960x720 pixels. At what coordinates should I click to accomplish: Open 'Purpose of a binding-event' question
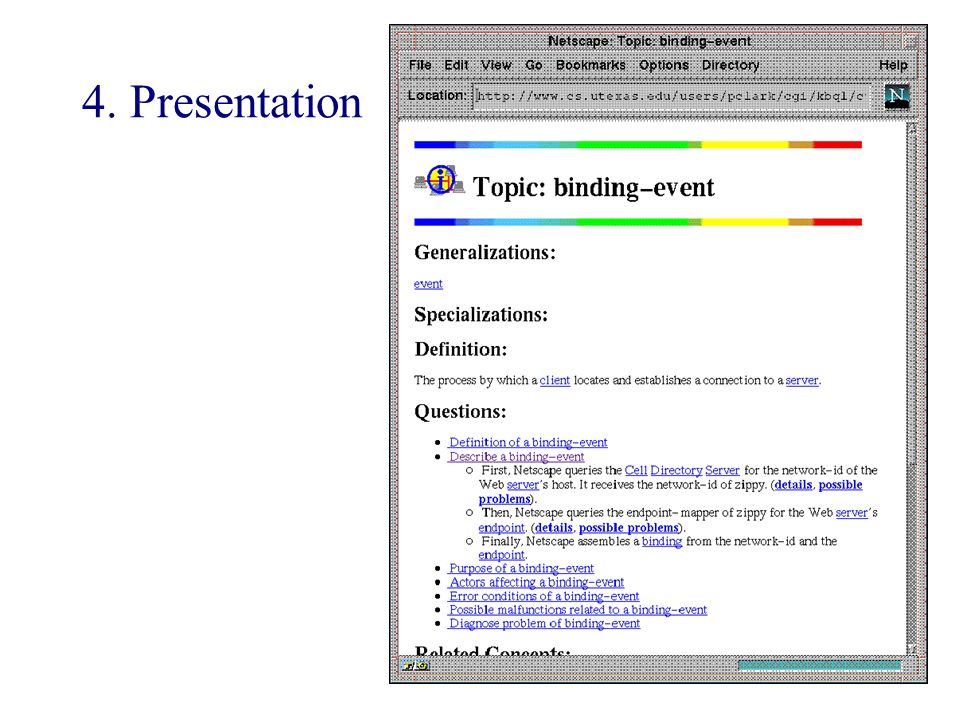pyautogui.click(x=521, y=569)
